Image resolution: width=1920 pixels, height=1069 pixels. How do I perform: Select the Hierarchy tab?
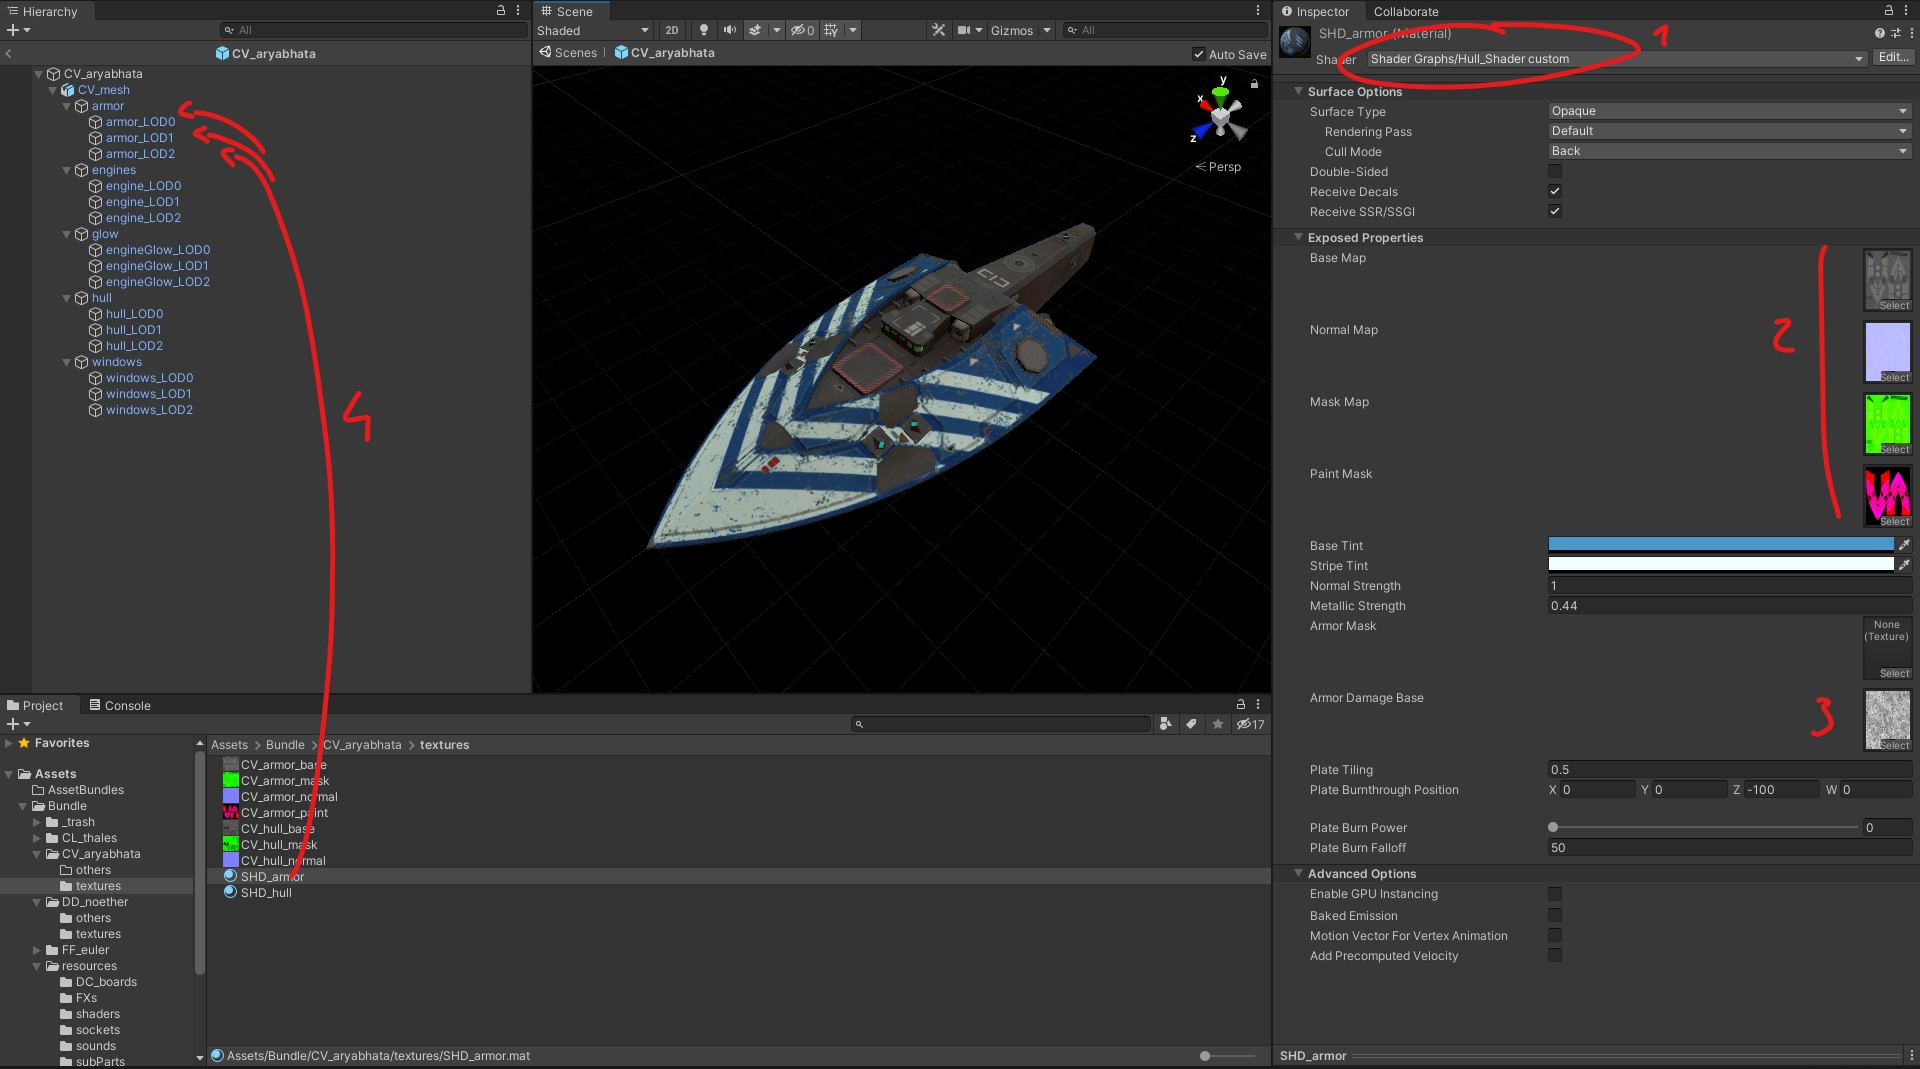tap(42, 11)
